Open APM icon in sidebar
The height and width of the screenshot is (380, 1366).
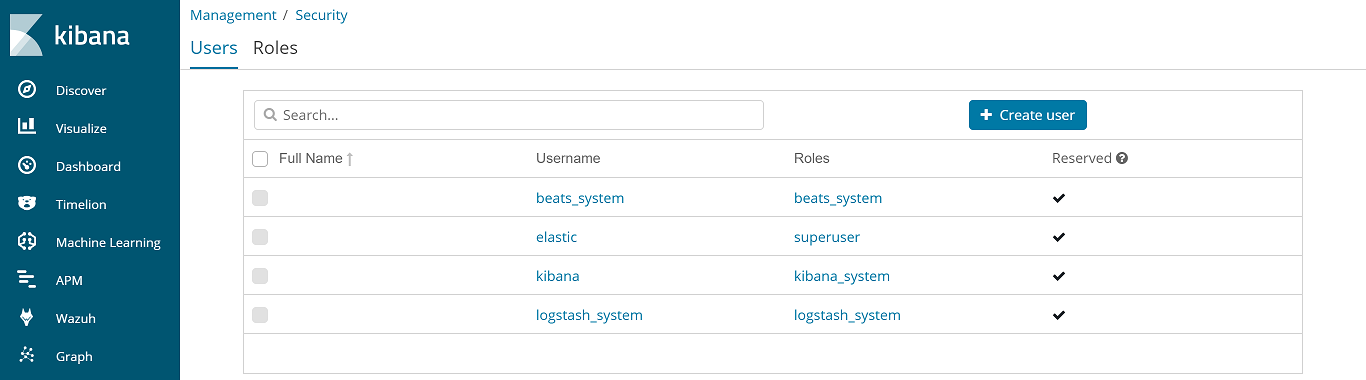click(x=27, y=280)
